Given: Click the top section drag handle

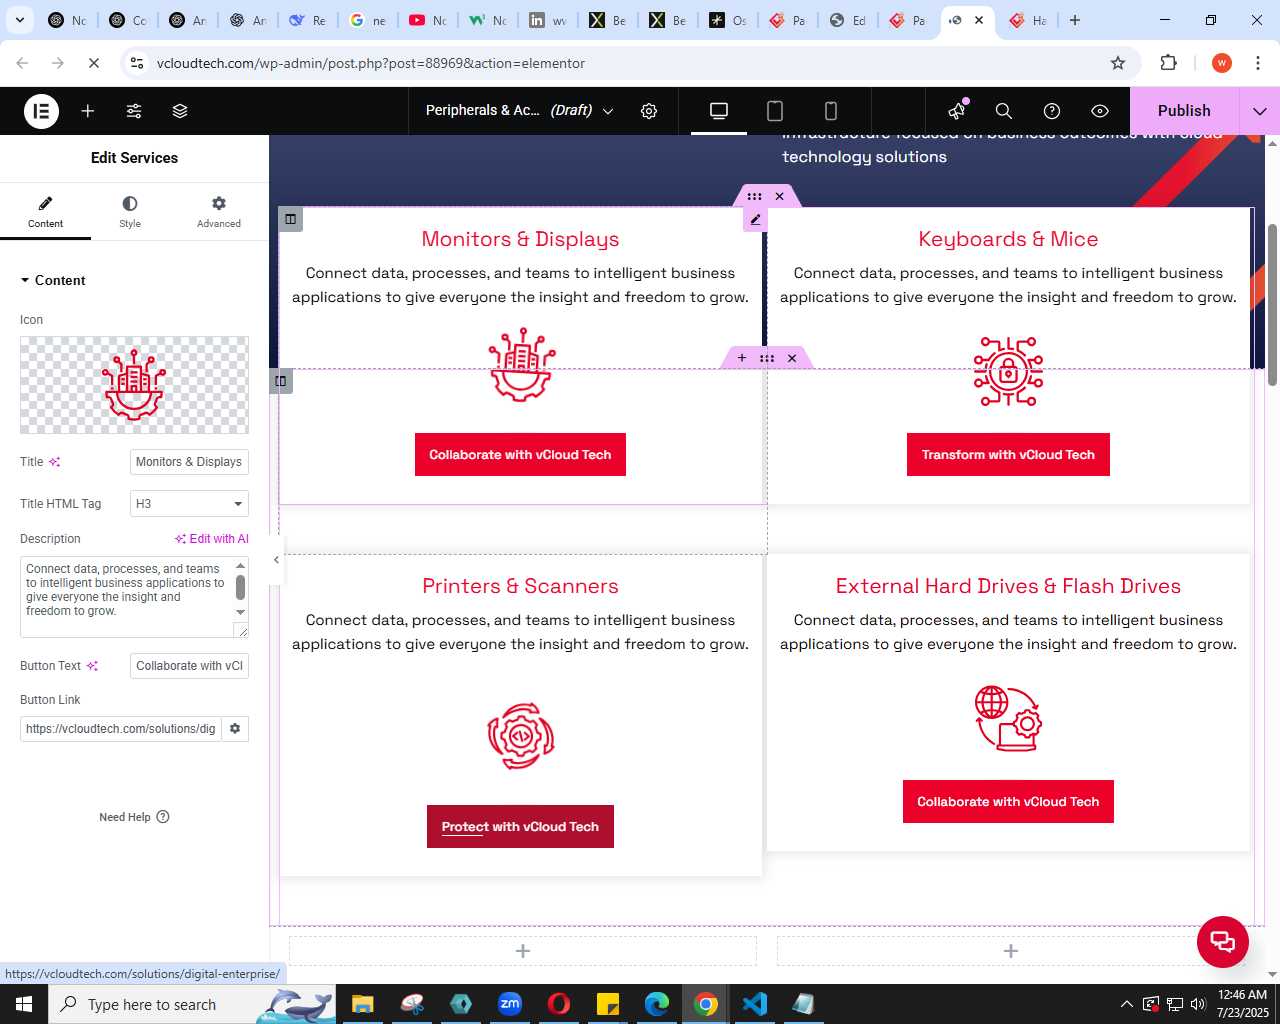Looking at the screenshot, I should 754,196.
